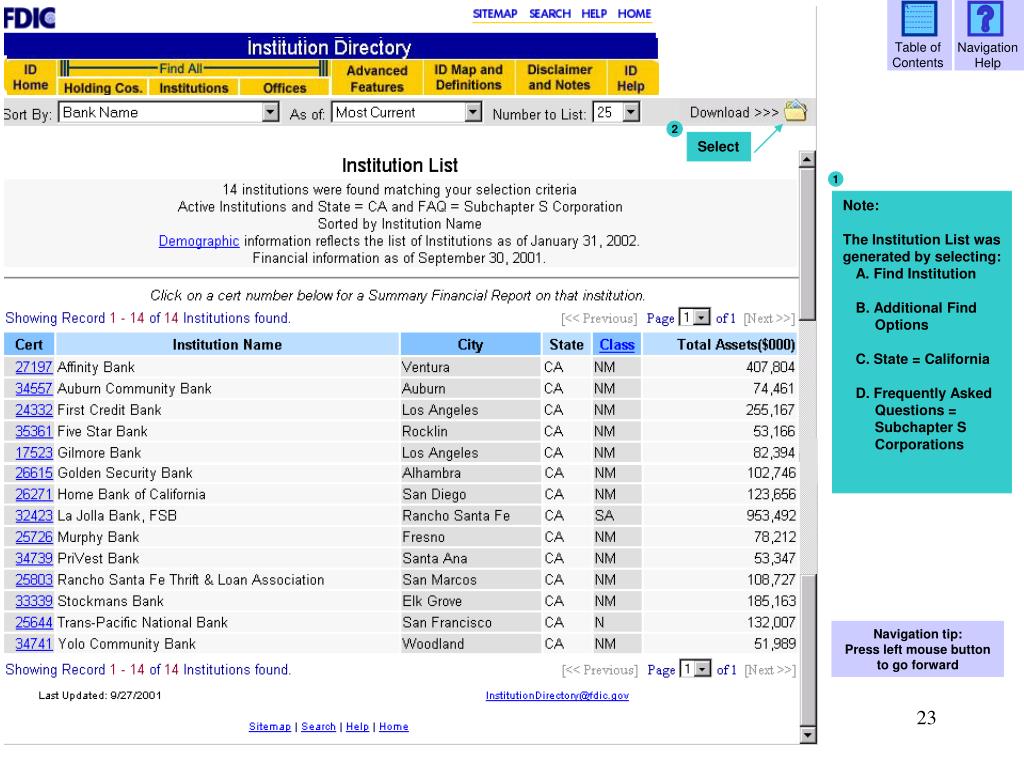Click the footer Home link
The image size is (1024, 768).
pos(394,726)
